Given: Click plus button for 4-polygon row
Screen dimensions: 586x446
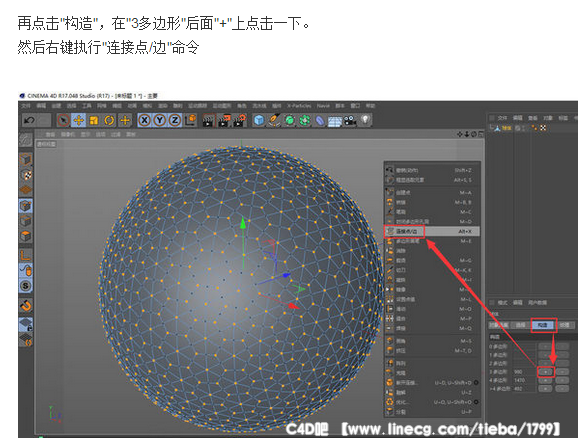Looking at the screenshot, I should (x=546, y=380).
